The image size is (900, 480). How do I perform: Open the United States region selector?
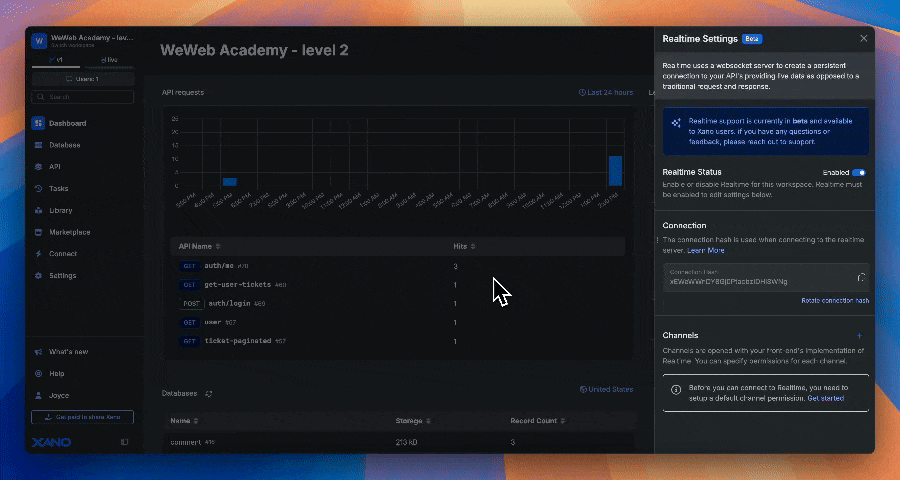606,389
